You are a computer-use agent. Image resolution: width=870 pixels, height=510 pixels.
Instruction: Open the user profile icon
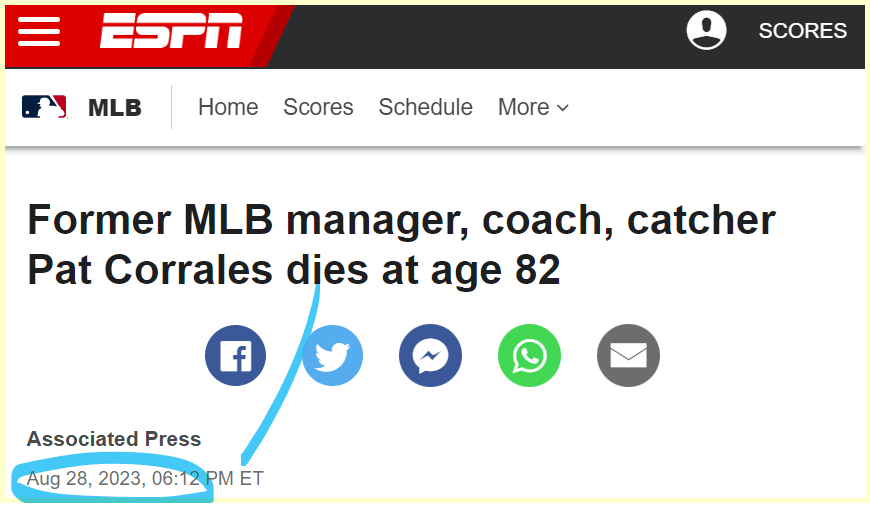click(706, 30)
